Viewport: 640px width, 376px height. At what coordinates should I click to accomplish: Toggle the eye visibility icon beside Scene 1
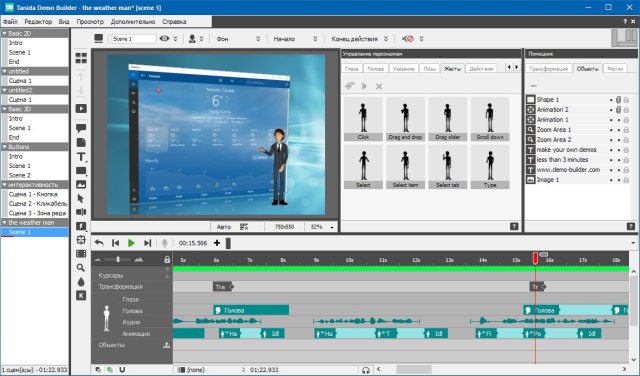tap(164, 38)
